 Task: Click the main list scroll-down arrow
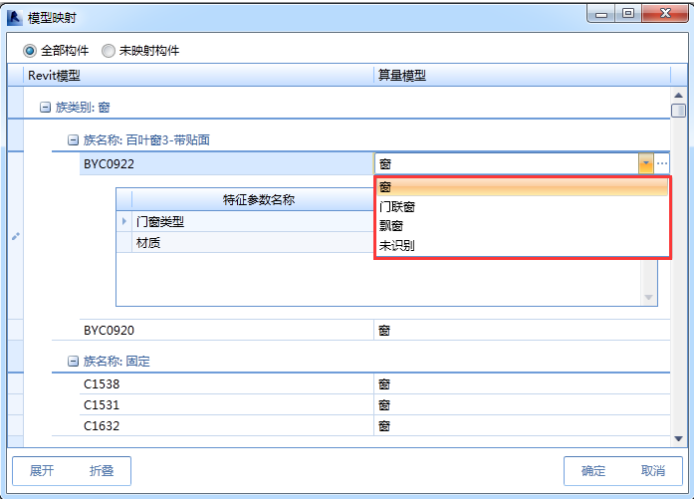coord(679,439)
